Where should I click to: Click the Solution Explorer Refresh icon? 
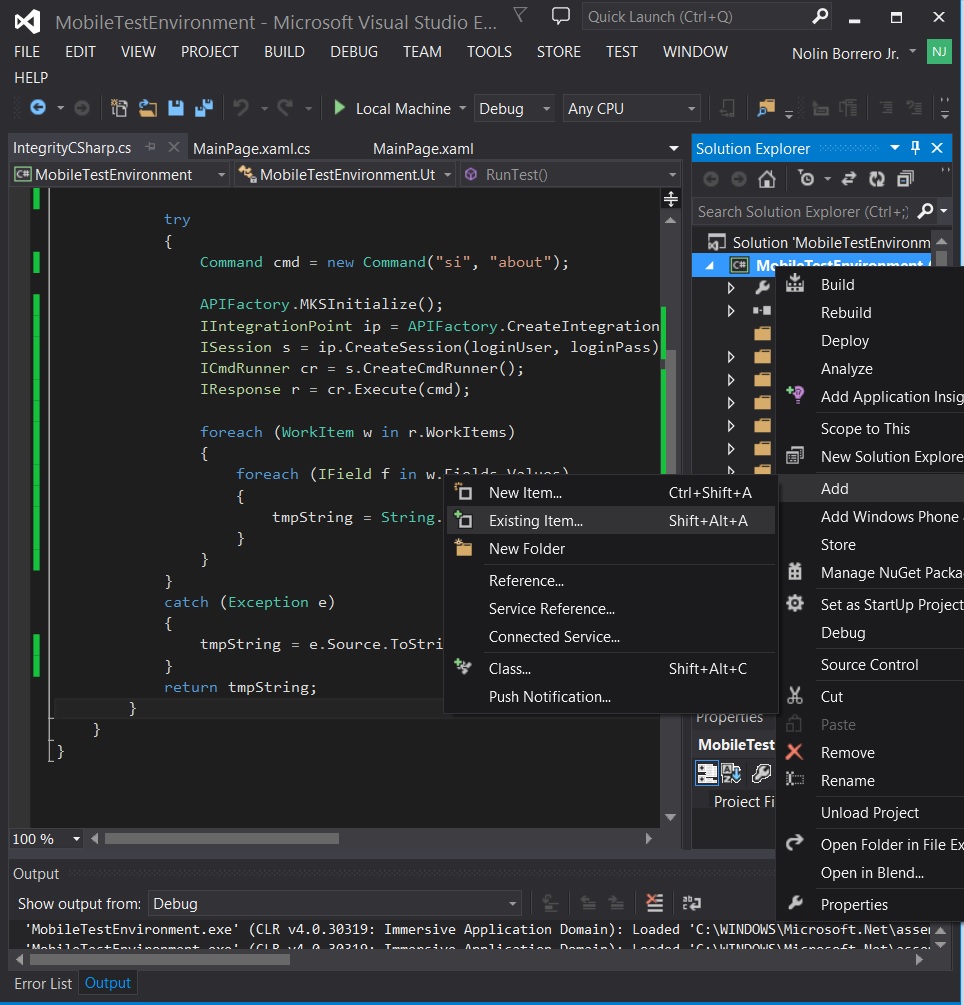[x=877, y=179]
